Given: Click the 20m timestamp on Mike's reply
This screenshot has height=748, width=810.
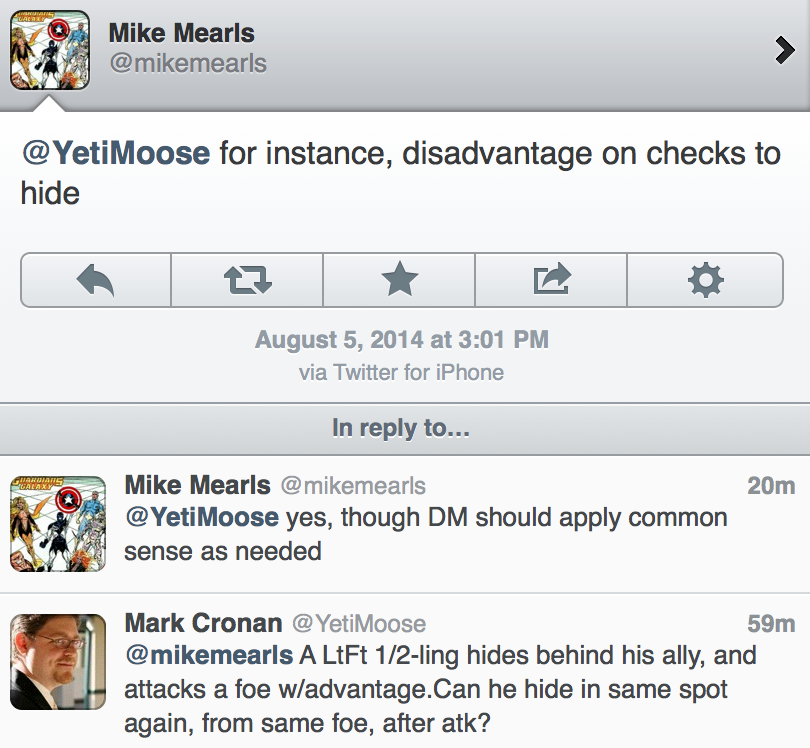Looking at the screenshot, I should 770,486.
